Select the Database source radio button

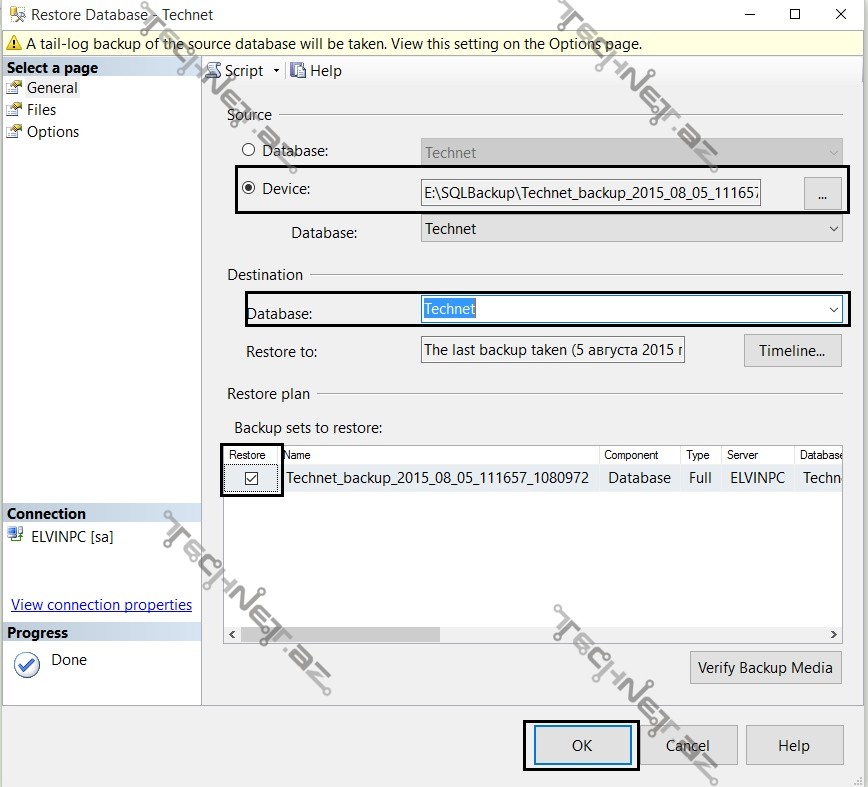pyautogui.click(x=248, y=150)
